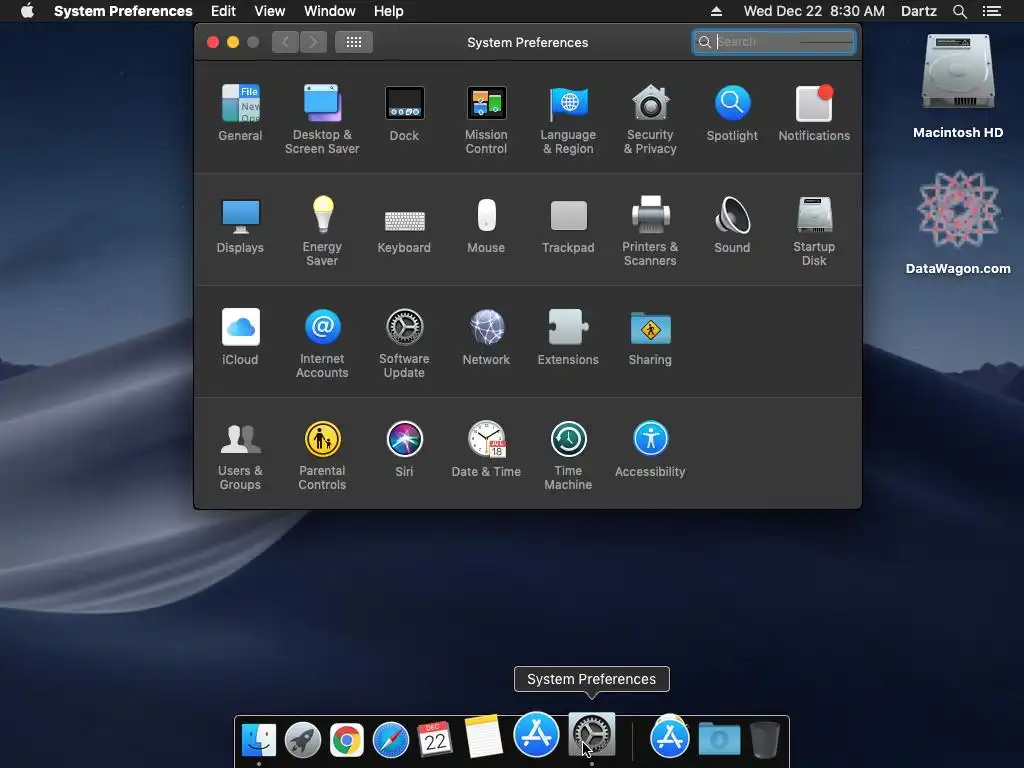Open the Notifications preference pane
This screenshot has width=1024, height=768.
[814, 113]
